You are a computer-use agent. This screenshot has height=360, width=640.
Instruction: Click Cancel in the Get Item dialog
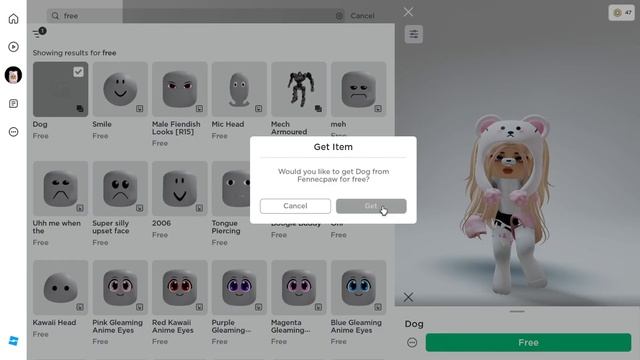(295, 206)
